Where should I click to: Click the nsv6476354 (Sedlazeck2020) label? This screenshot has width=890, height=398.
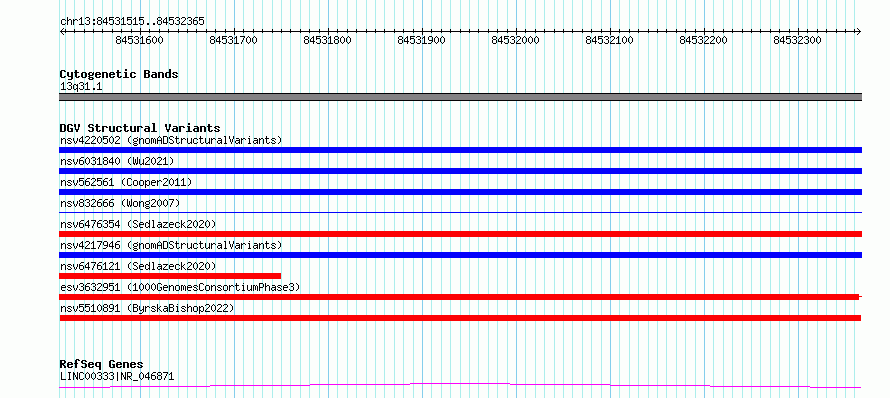click(x=138, y=224)
